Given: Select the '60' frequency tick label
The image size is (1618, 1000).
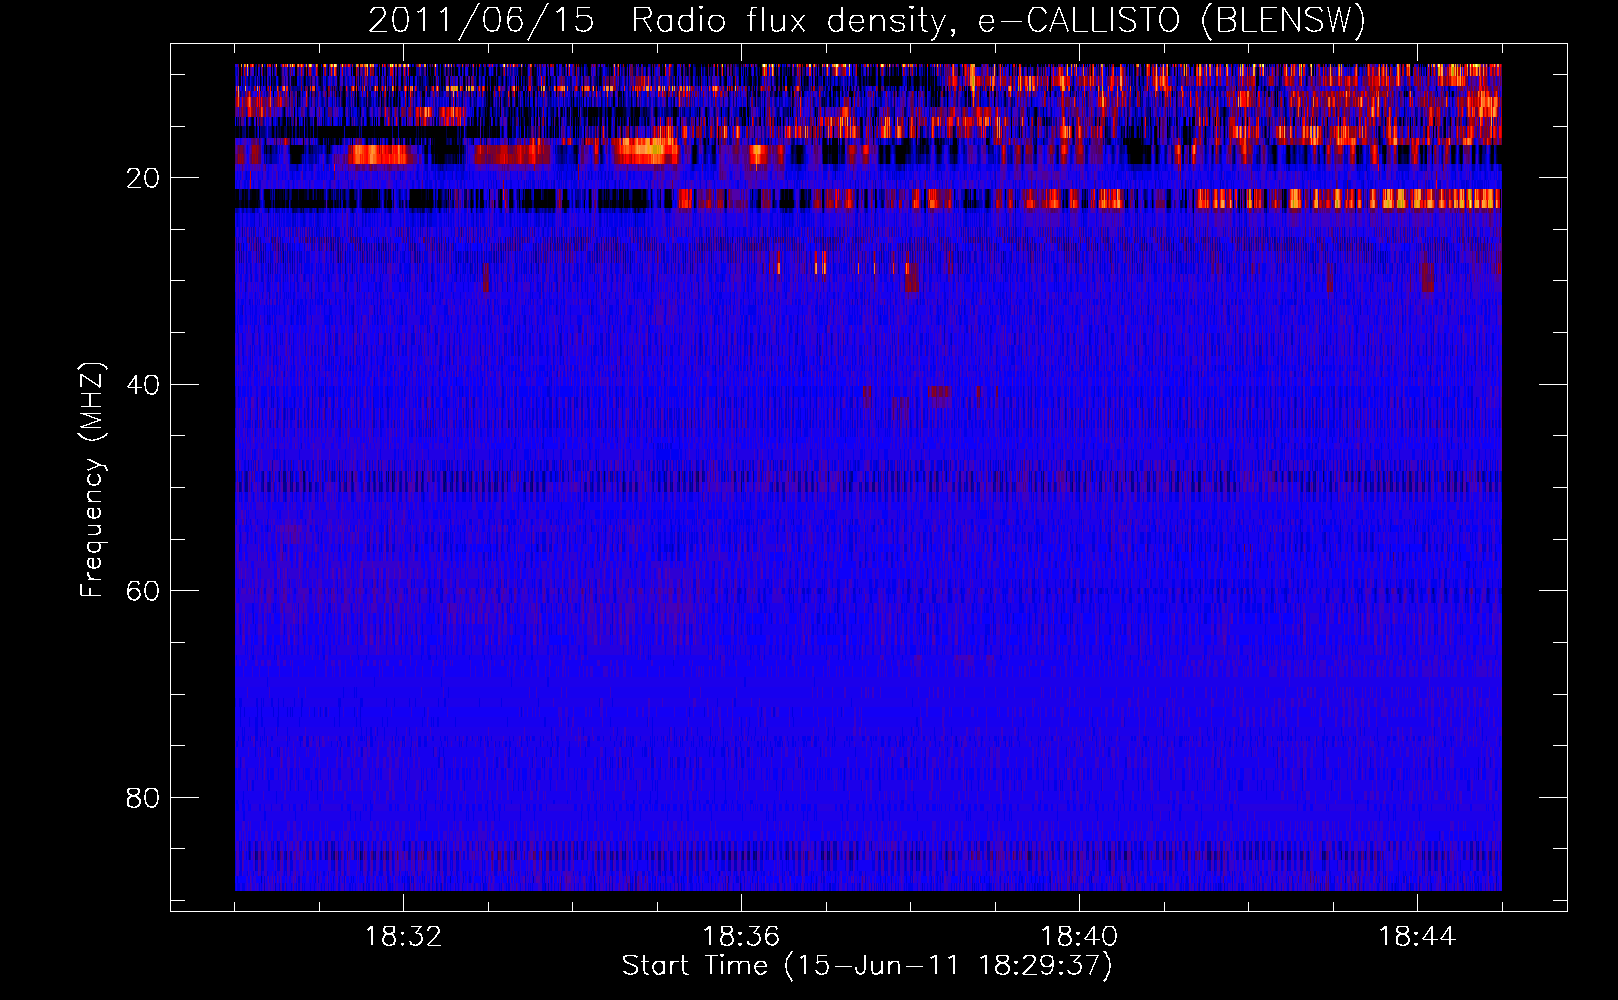Looking at the screenshot, I should tap(144, 591).
